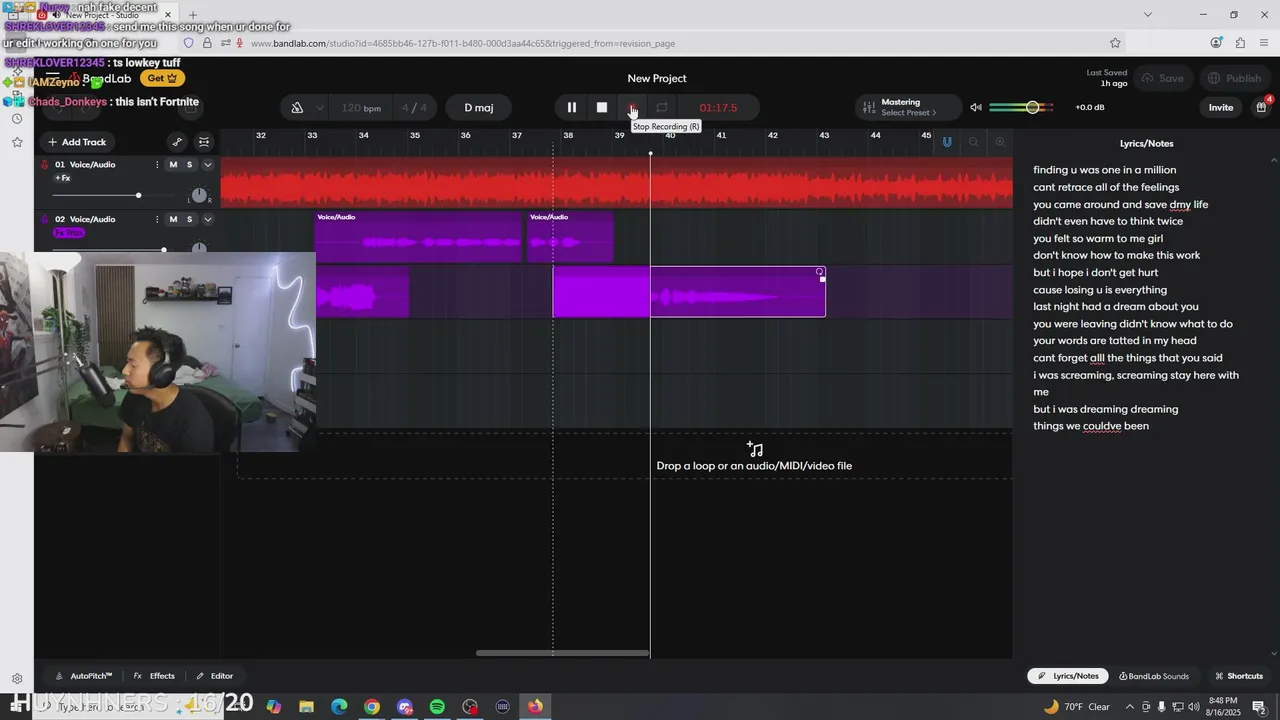Open Google Chrome from the taskbar
Viewport: 1280px width, 720px height.
[372, 707]
